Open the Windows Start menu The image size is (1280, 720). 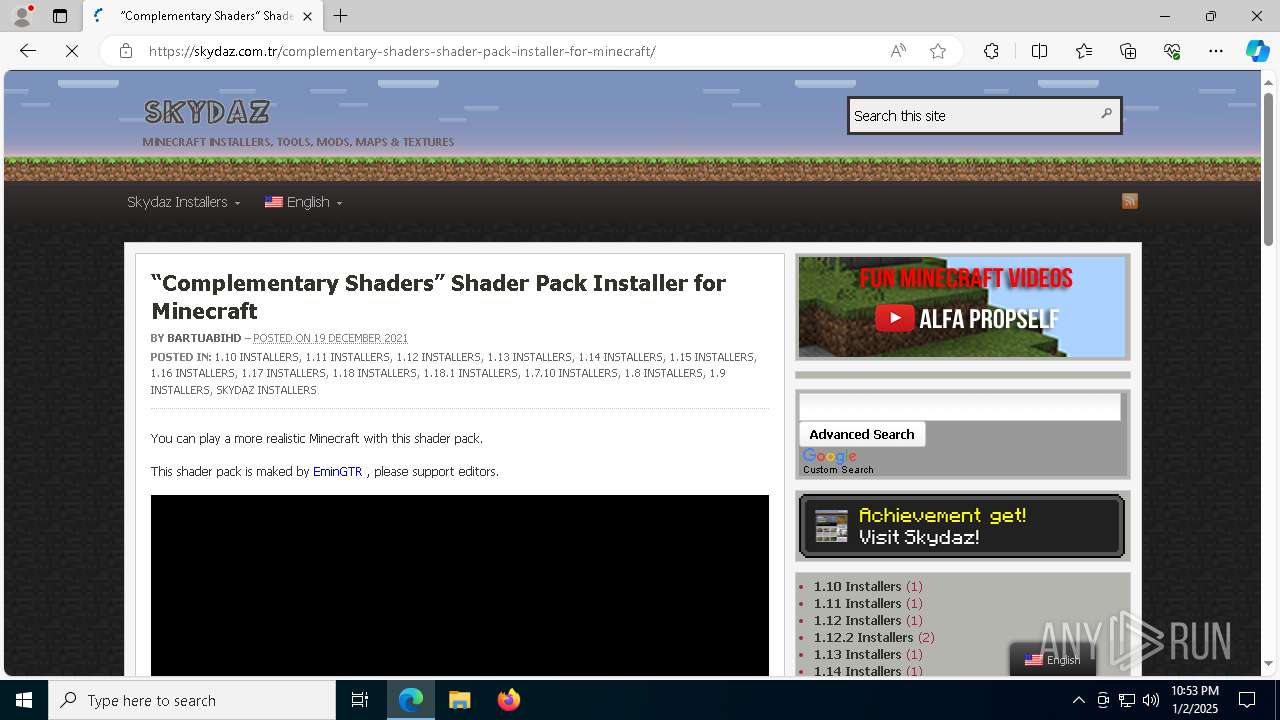point(24,700)
